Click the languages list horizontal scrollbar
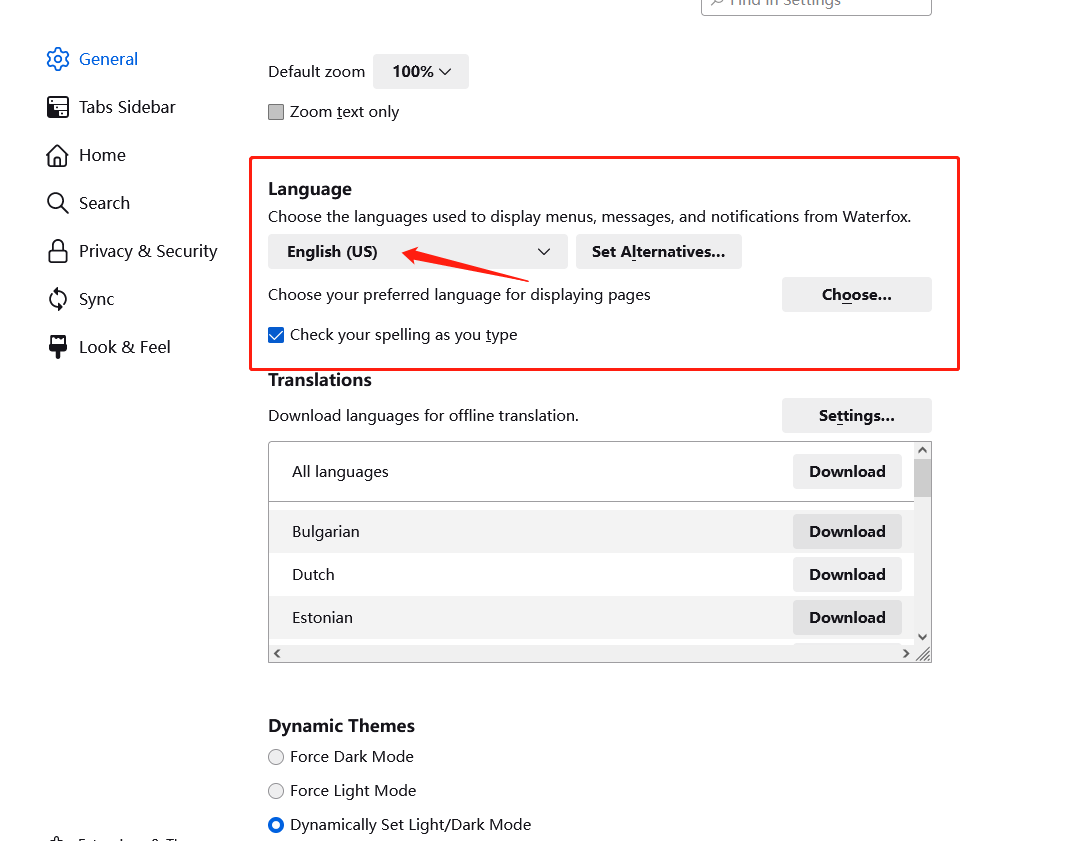 (590, 653)
